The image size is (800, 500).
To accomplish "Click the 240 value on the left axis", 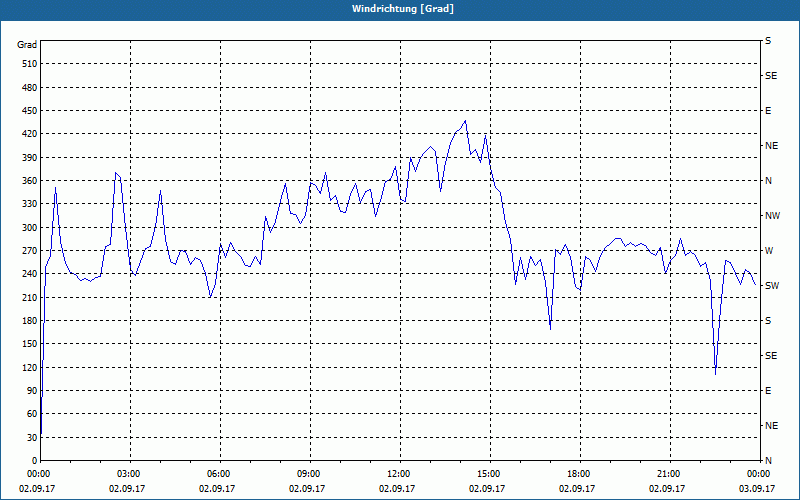I will coord(30,274).
